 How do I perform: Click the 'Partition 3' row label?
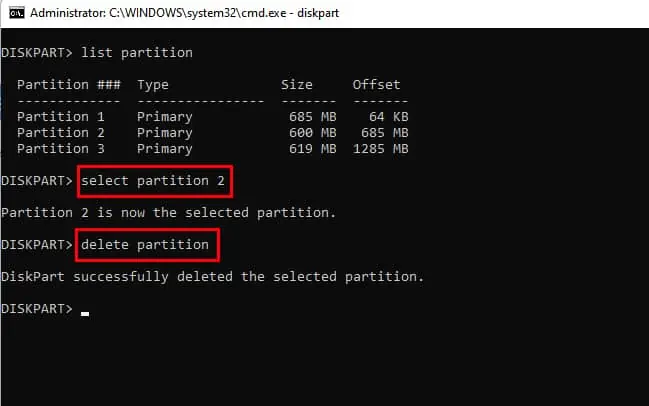pos(61,149)
